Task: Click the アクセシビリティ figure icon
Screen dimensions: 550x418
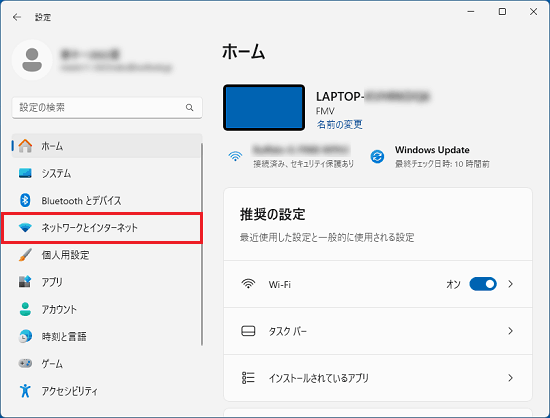Action: (x=25, y=391)
